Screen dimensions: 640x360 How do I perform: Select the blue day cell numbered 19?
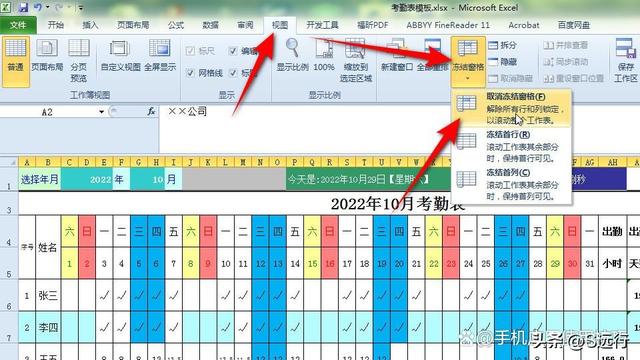(x=382, y=263)
